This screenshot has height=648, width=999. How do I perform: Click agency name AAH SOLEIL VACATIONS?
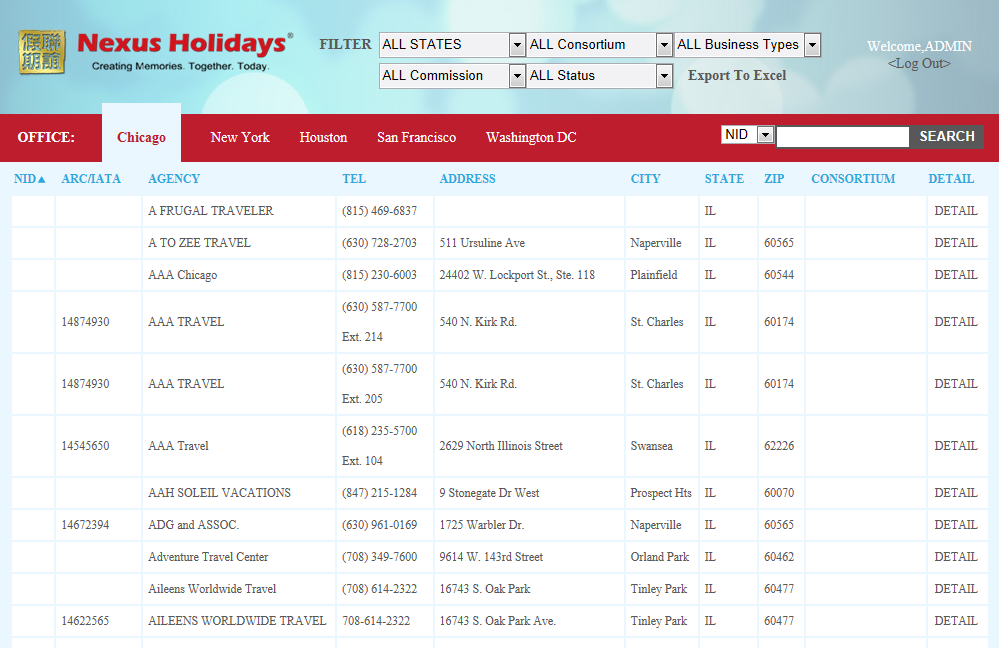pos(219,493)
